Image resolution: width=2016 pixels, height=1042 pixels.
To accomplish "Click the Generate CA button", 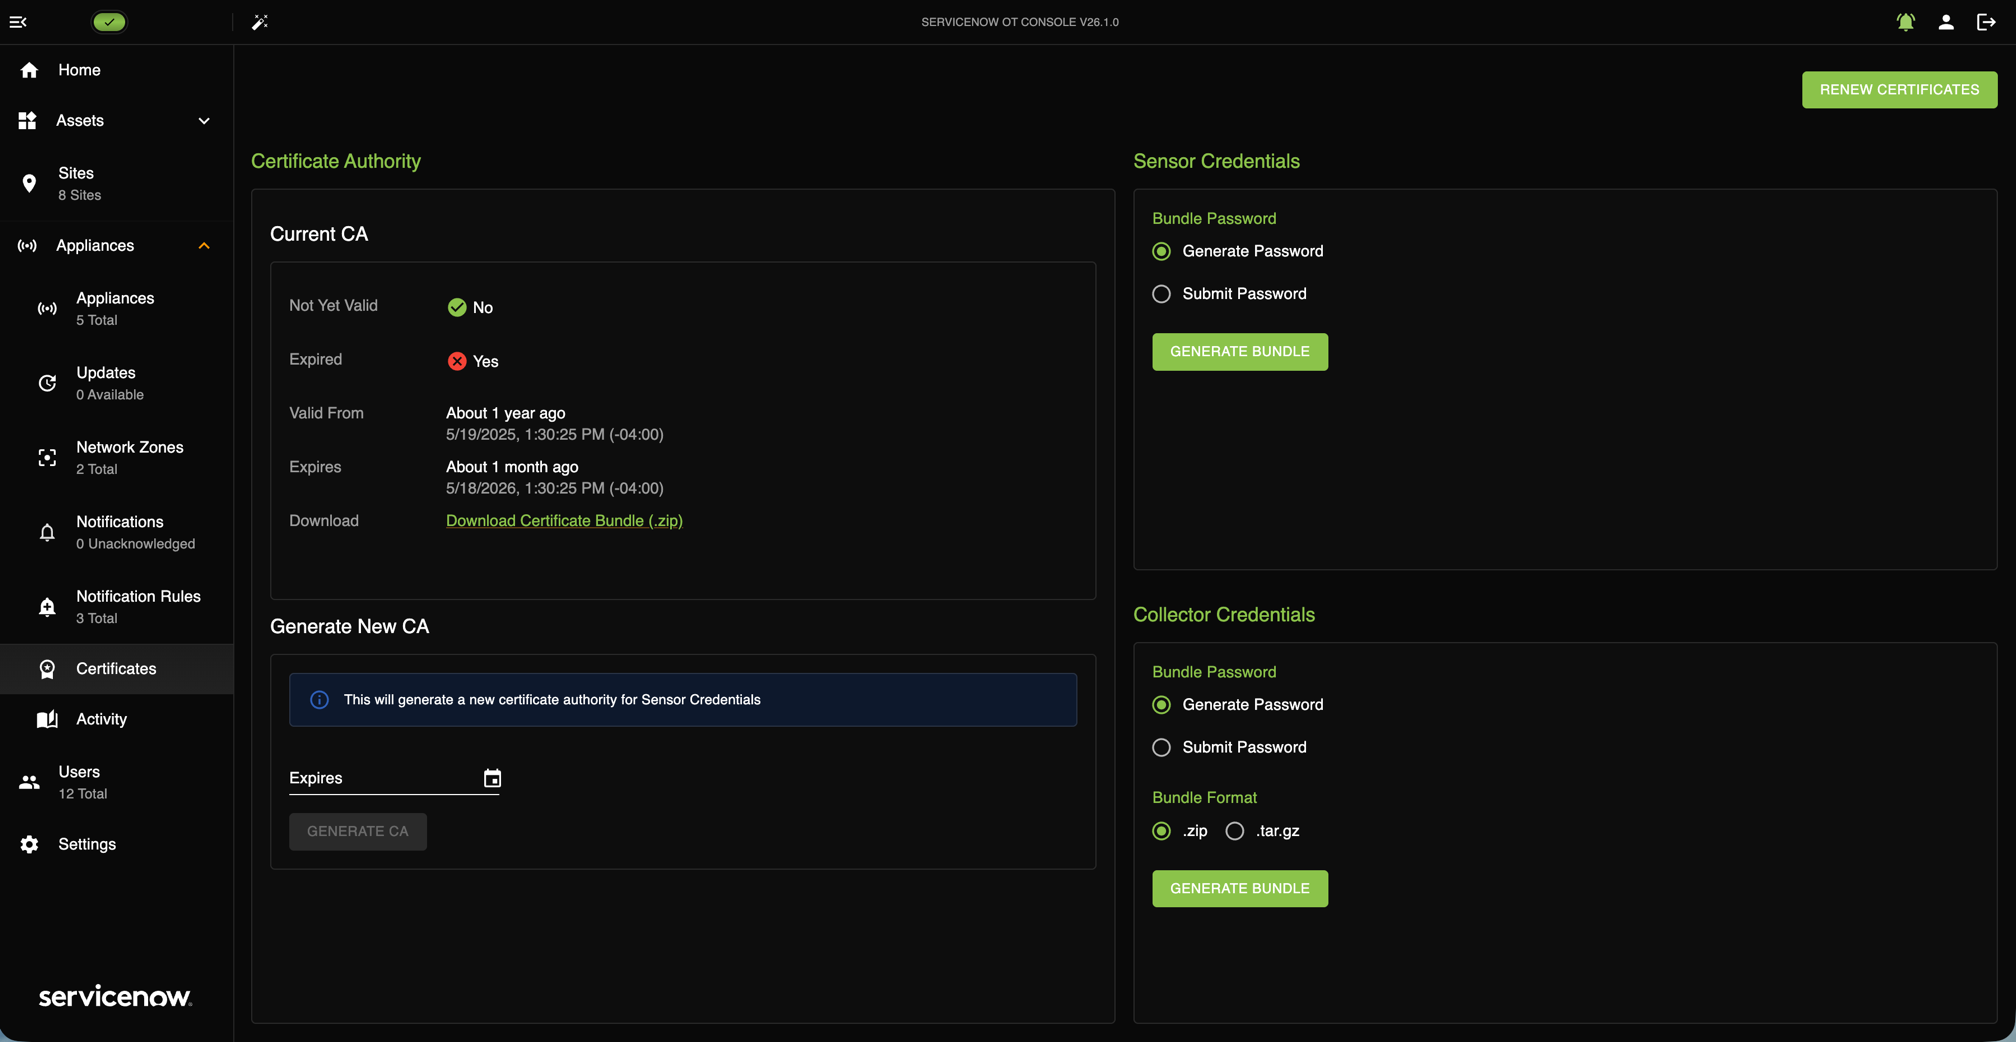I will [357, 832].
